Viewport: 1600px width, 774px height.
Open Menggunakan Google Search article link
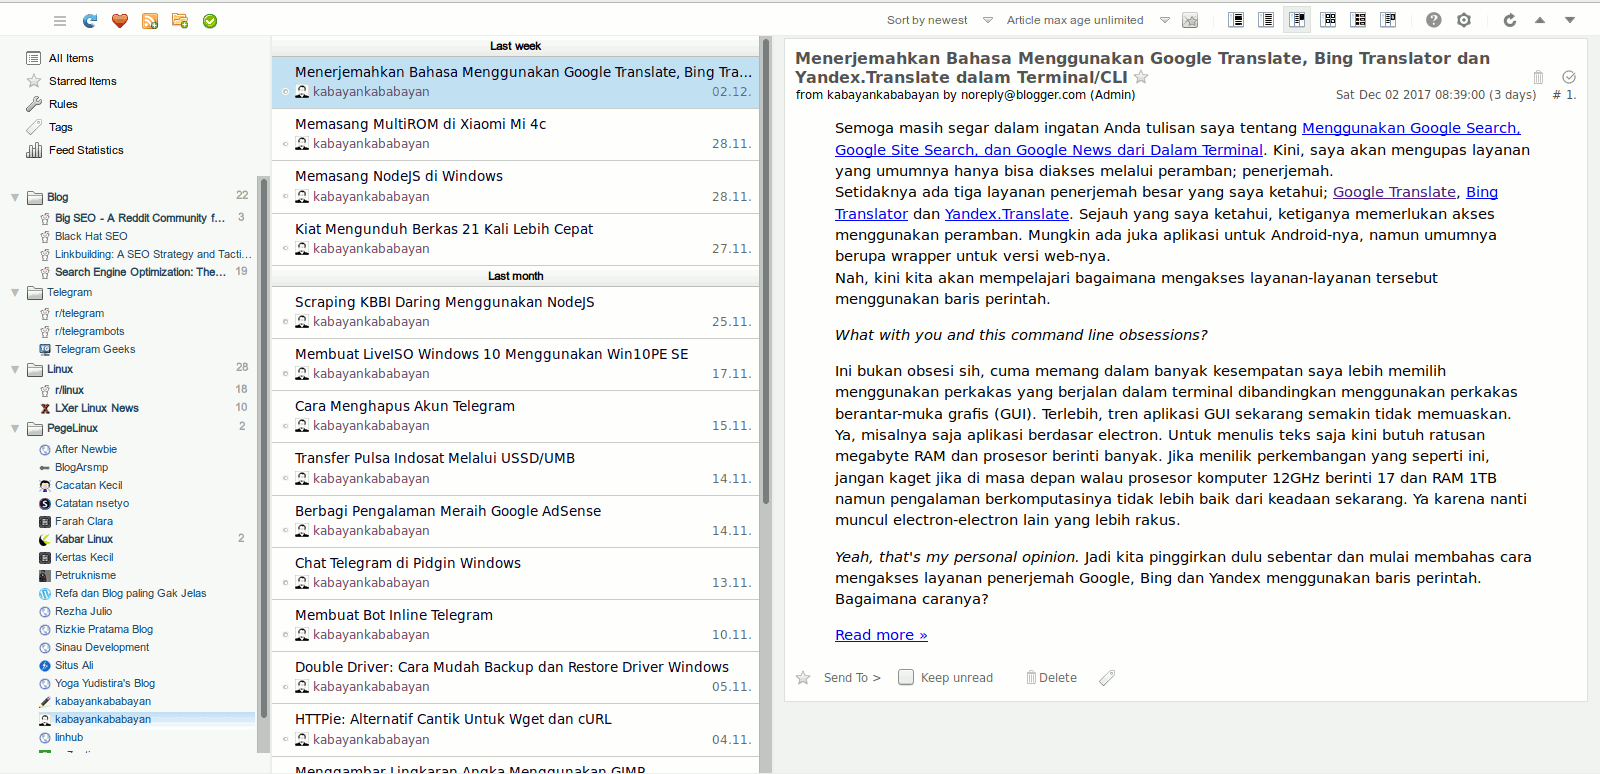click(1411, 128)
